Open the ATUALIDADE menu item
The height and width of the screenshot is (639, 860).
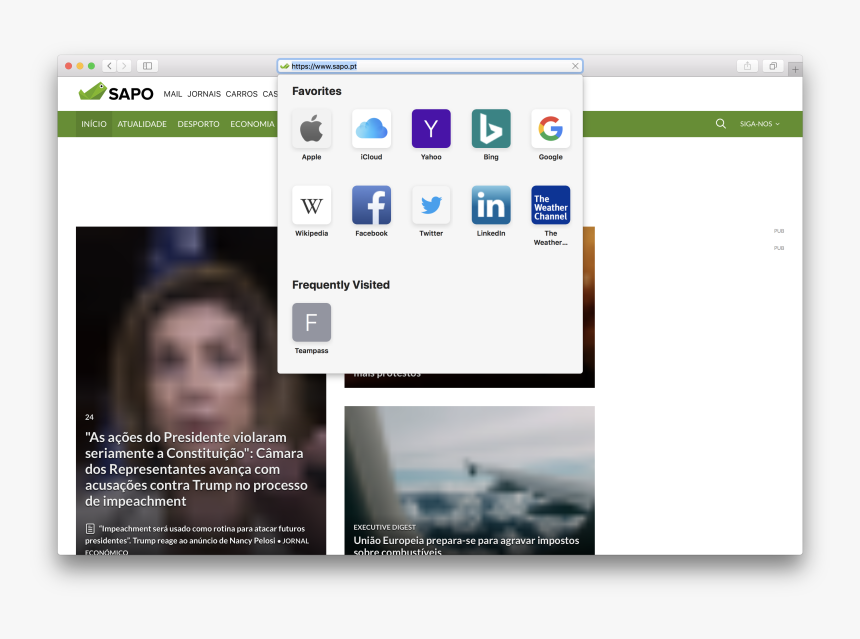point(142,124)
